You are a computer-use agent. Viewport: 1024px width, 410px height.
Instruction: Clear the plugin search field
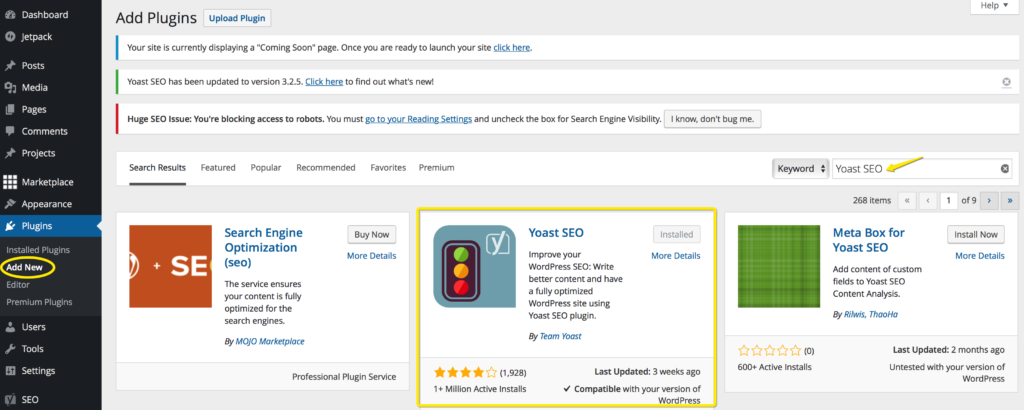pyautogui.click(x=1005, y=168)
